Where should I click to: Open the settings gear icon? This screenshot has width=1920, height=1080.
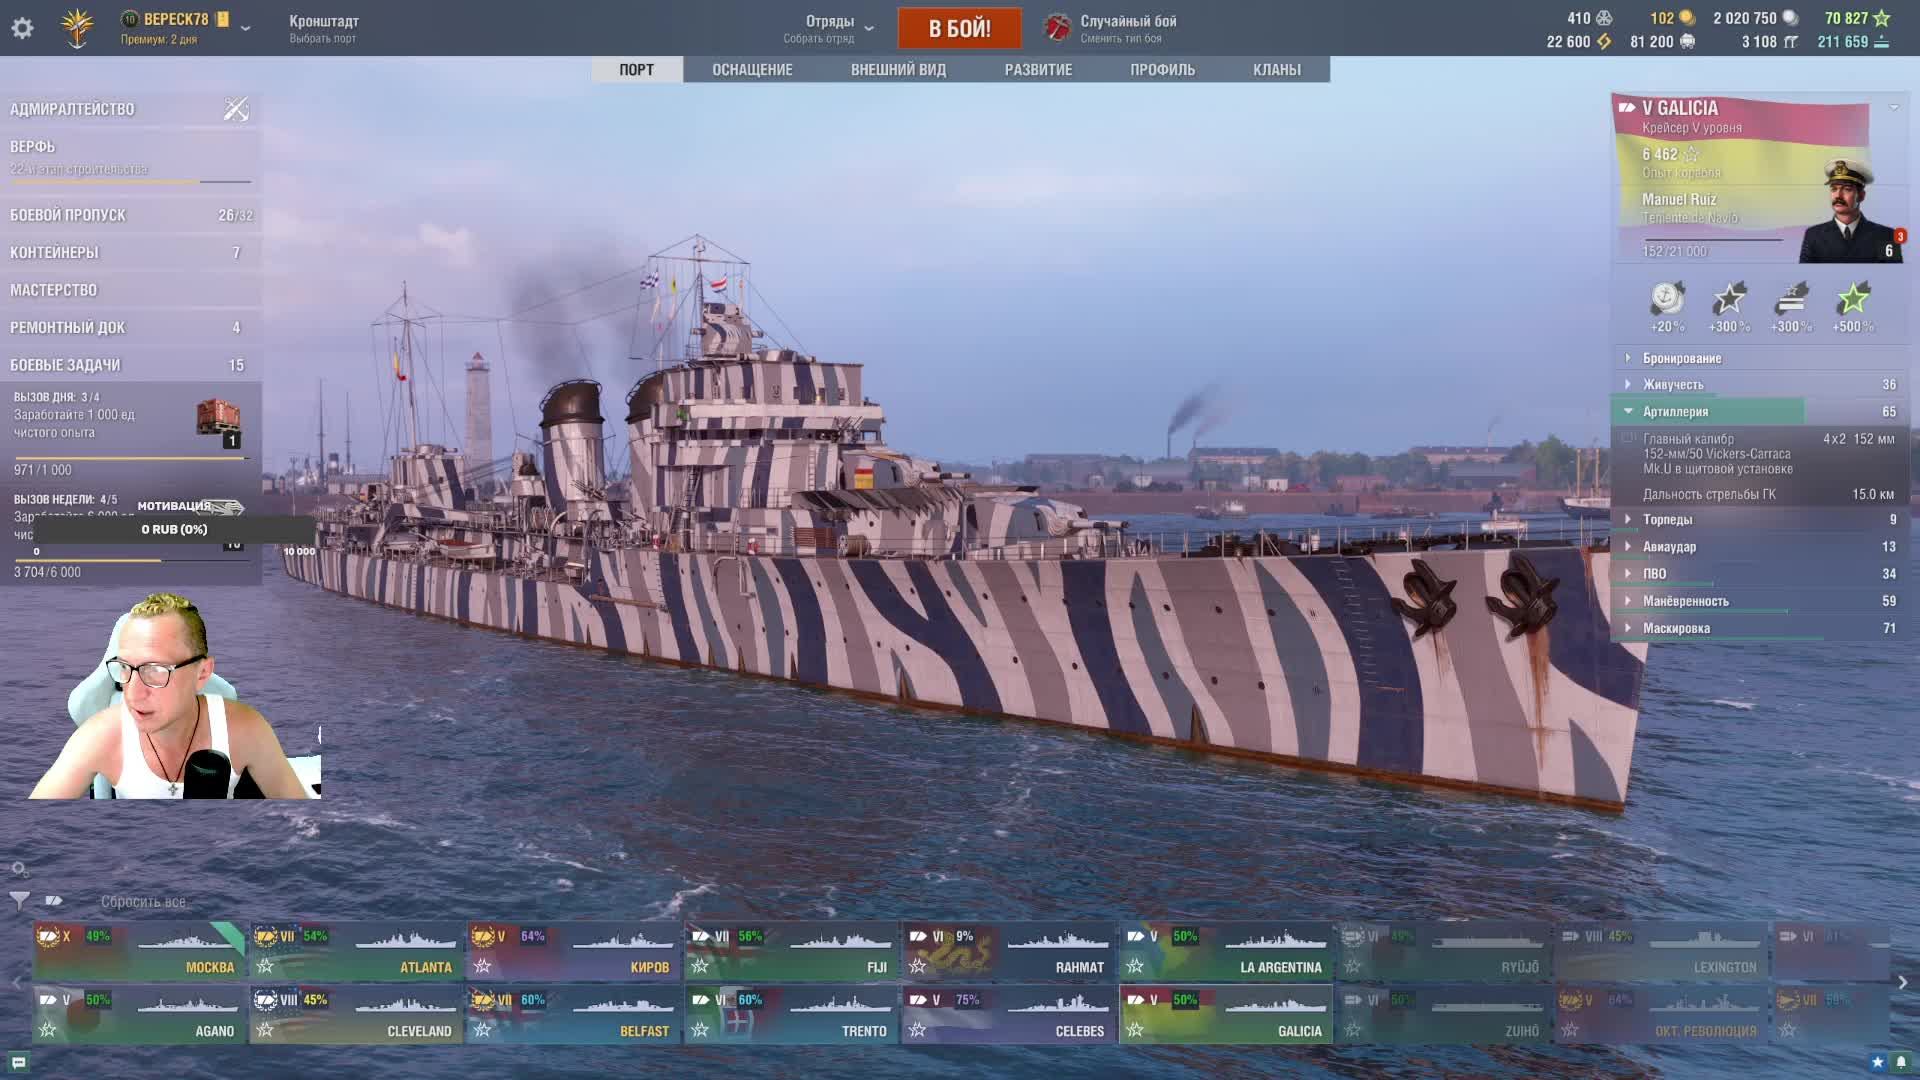click(22, 28)
